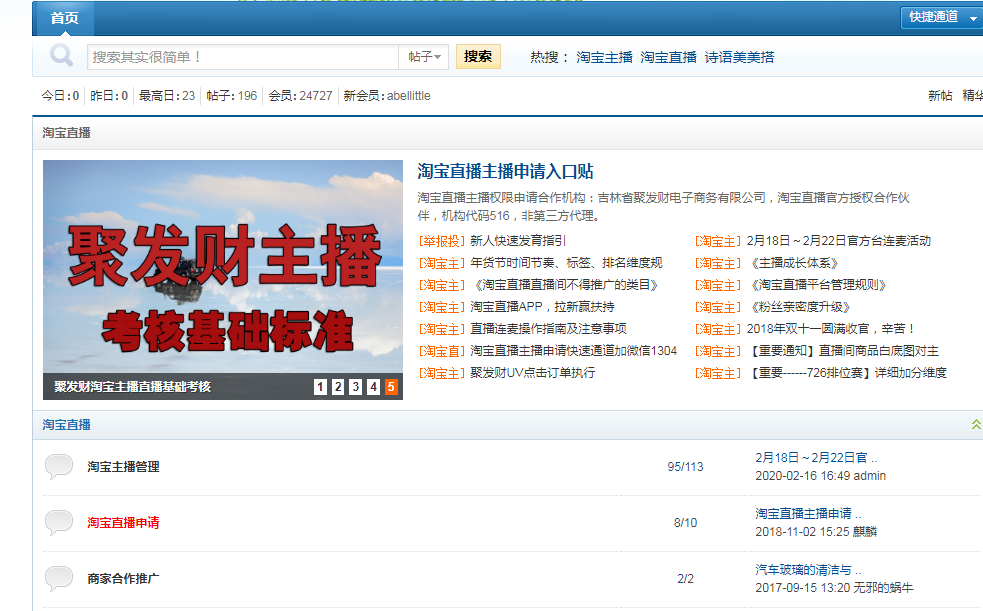Screen dimensions: 983x611
Task: Open hot search 诗语美美搭
Action: pos(739,57)
